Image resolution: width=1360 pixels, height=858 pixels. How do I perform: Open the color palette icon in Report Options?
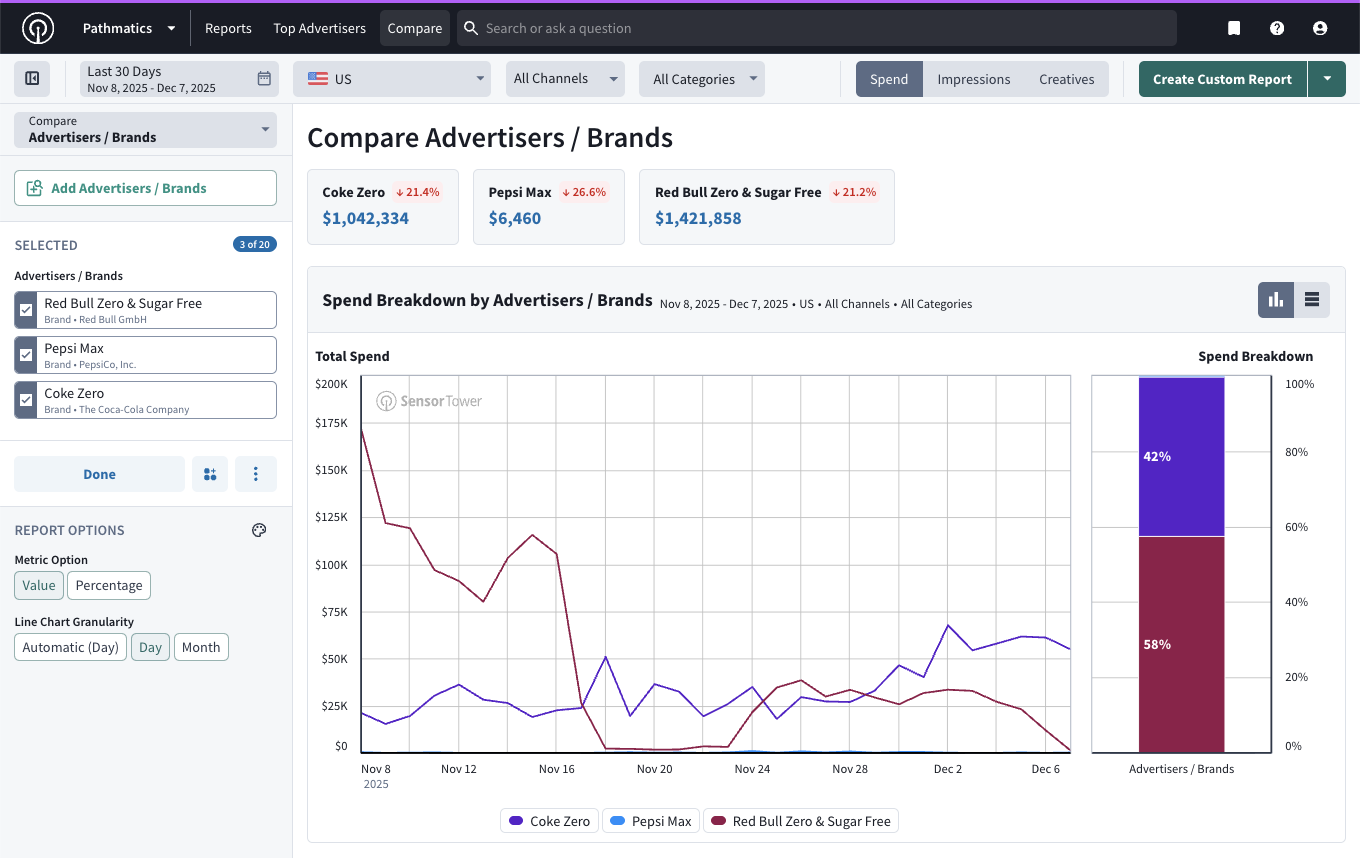coord(259,530)
